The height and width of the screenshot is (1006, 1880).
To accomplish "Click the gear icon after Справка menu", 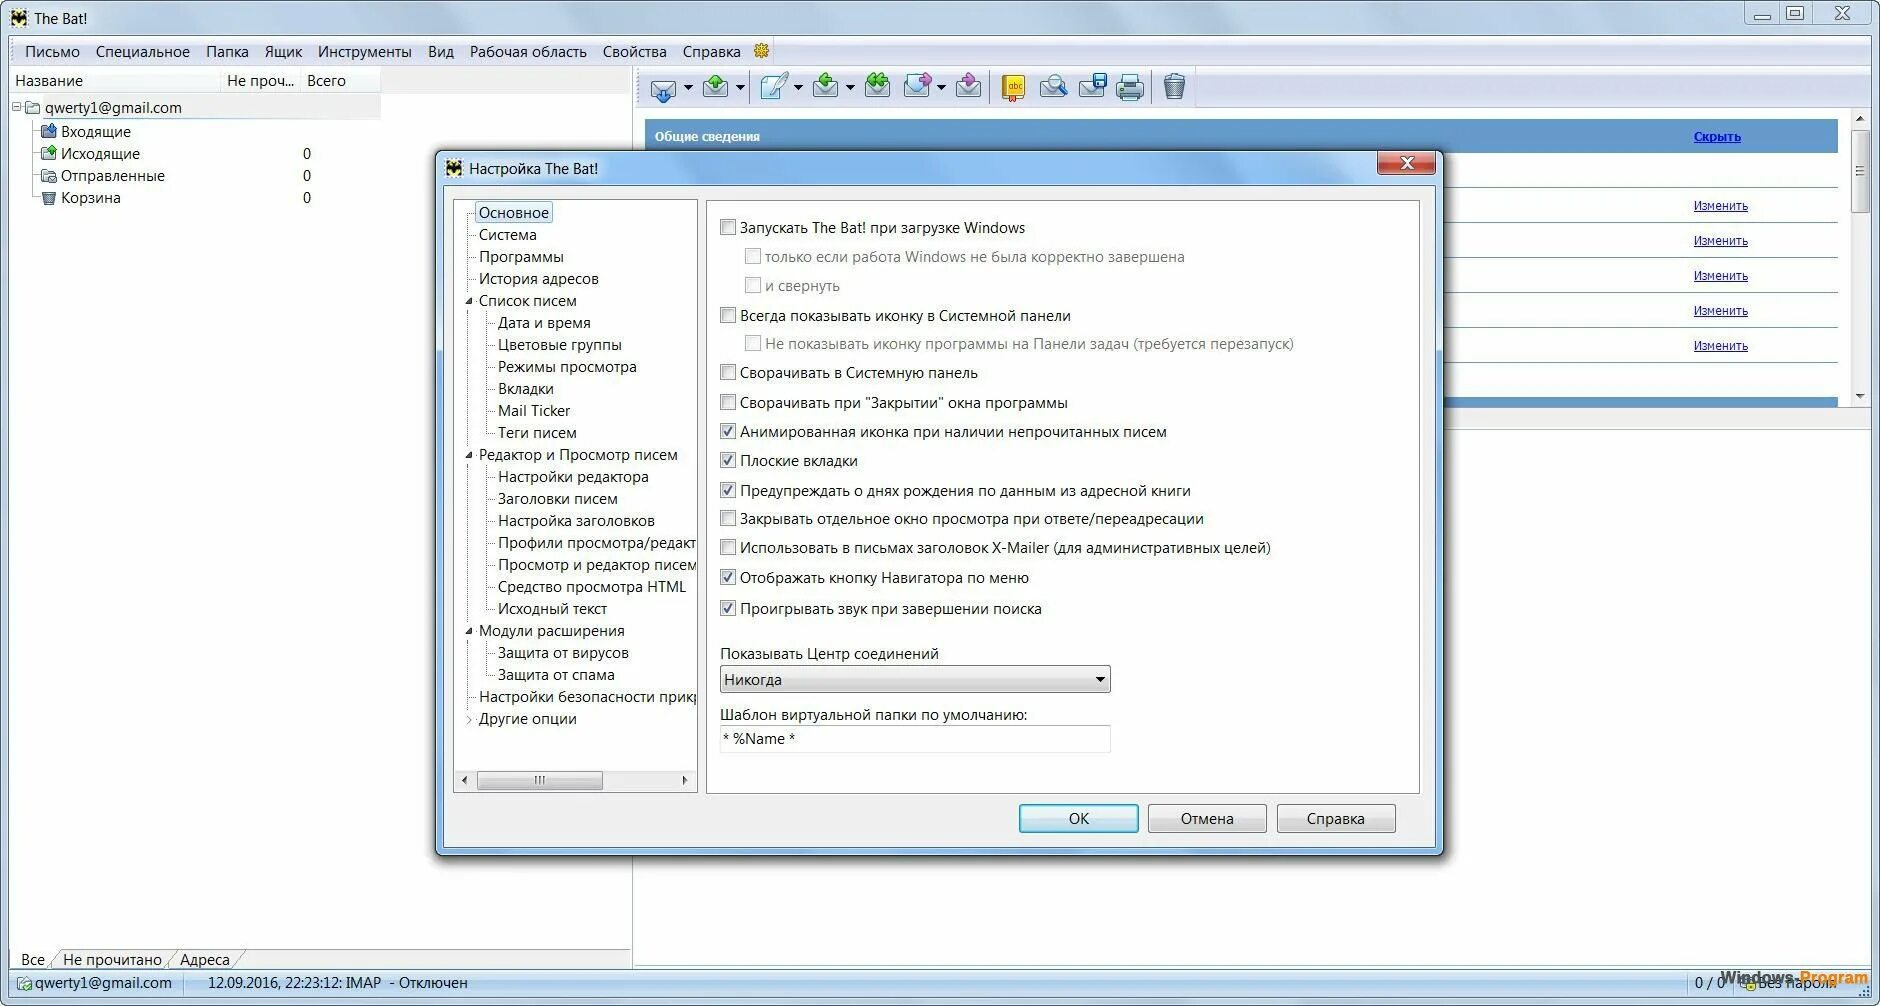I will pyautogui.click(x=761, y=51).
